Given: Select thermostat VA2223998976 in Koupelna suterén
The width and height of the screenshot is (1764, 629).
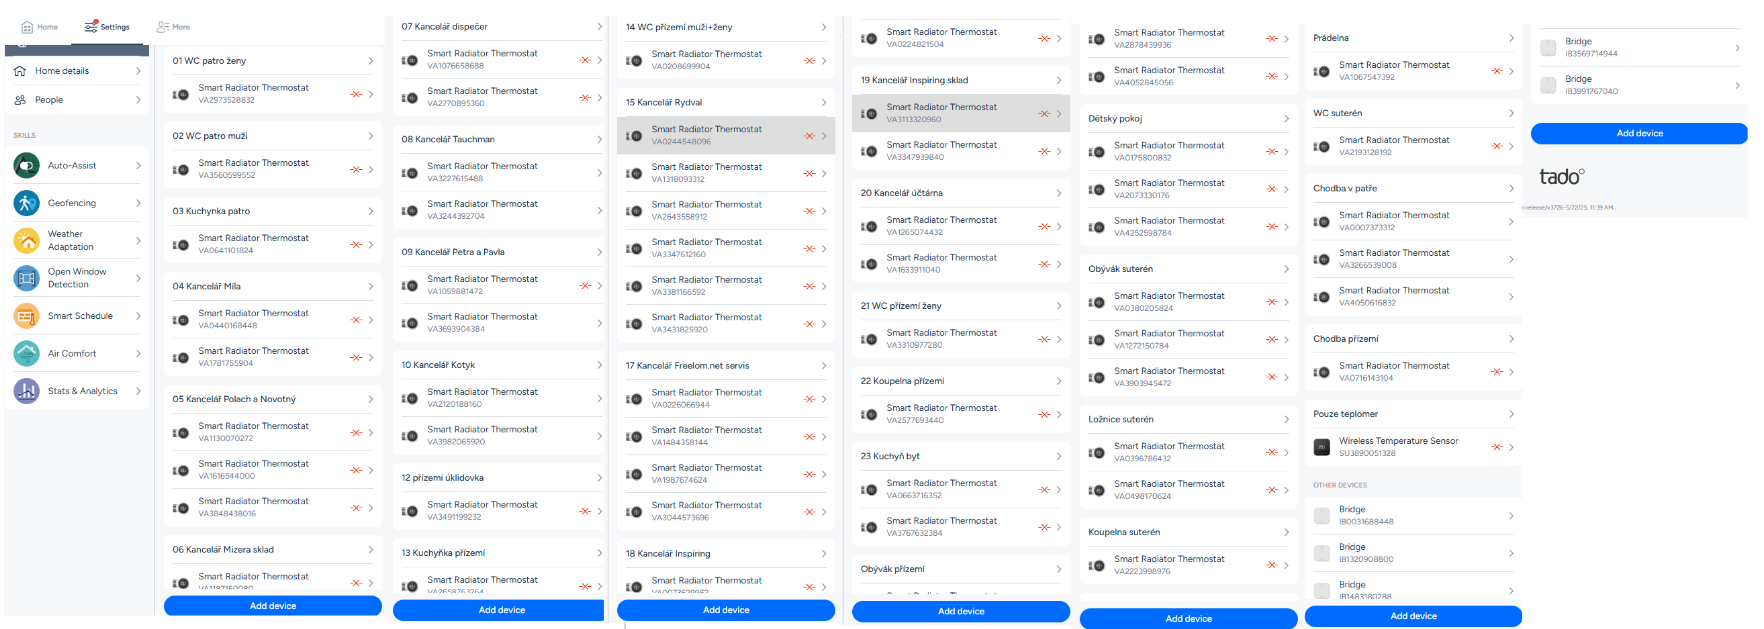Looking at the screenshot, I should [x=1189, y=565].
